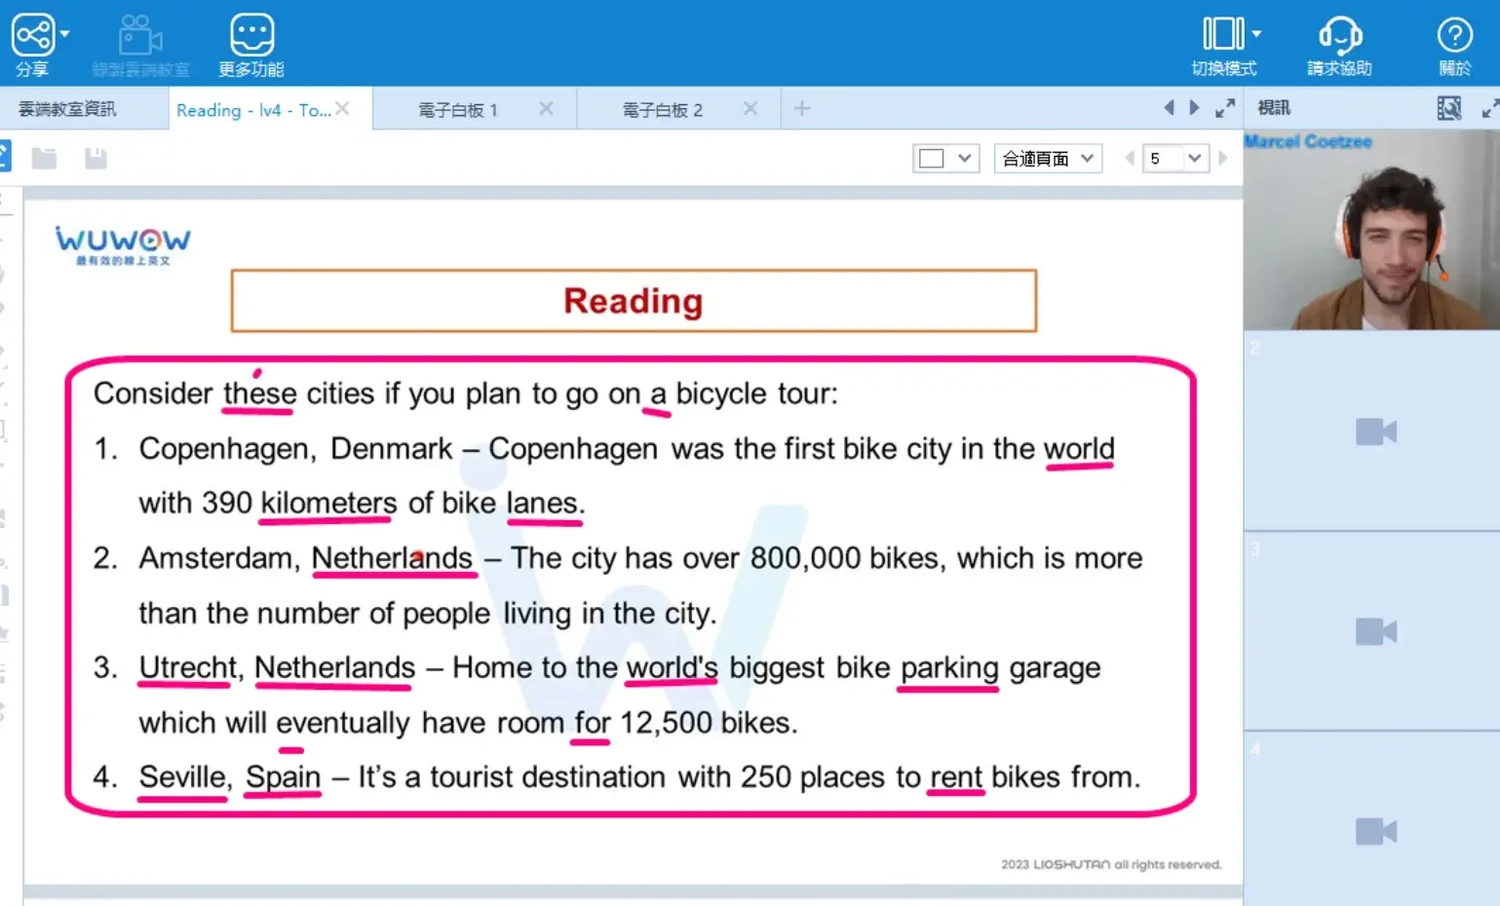This screenshot has height=906, width=1500.
Task: Close the Reading - lv4 tab
Action: pos(342,108)
